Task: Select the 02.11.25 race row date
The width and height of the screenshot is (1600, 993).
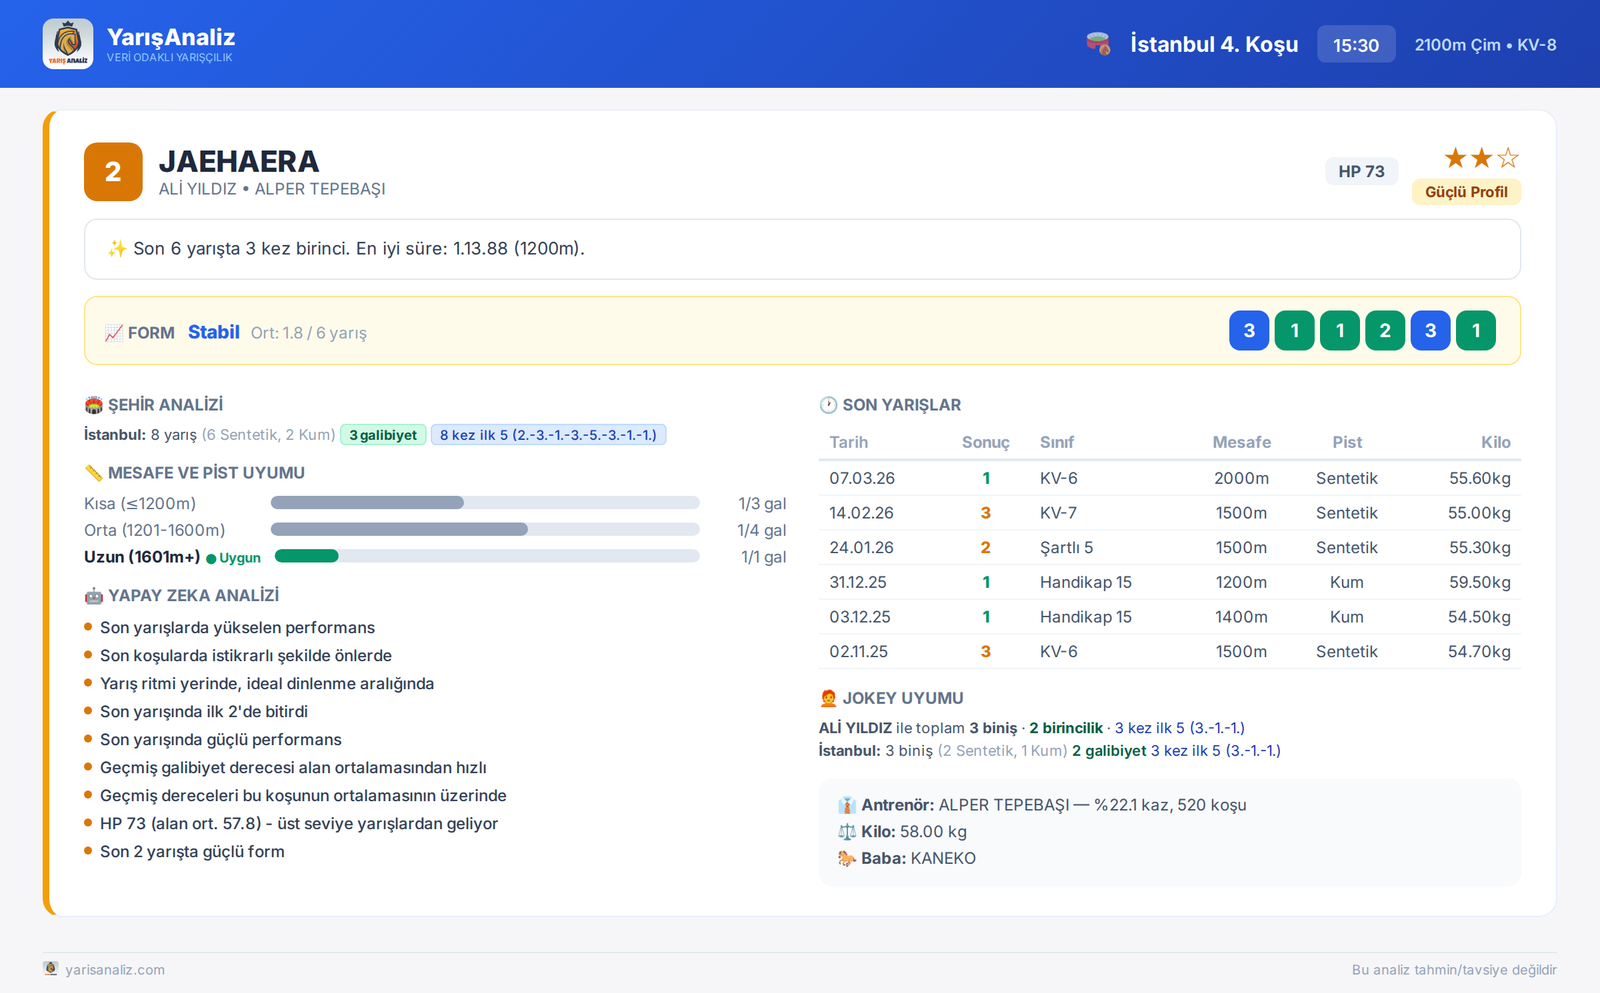Action: [x=859, y=652]
